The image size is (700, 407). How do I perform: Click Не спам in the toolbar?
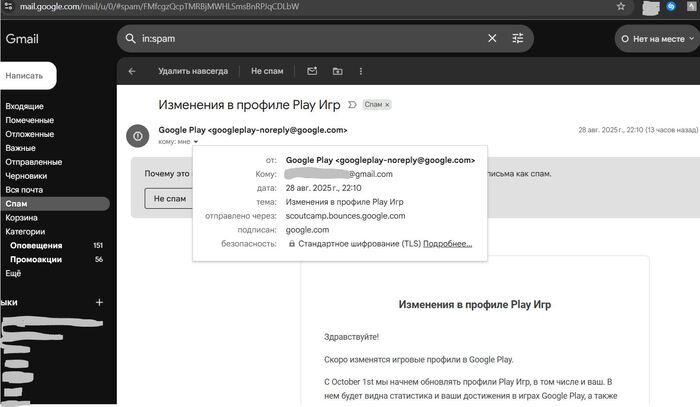(267, 71)
